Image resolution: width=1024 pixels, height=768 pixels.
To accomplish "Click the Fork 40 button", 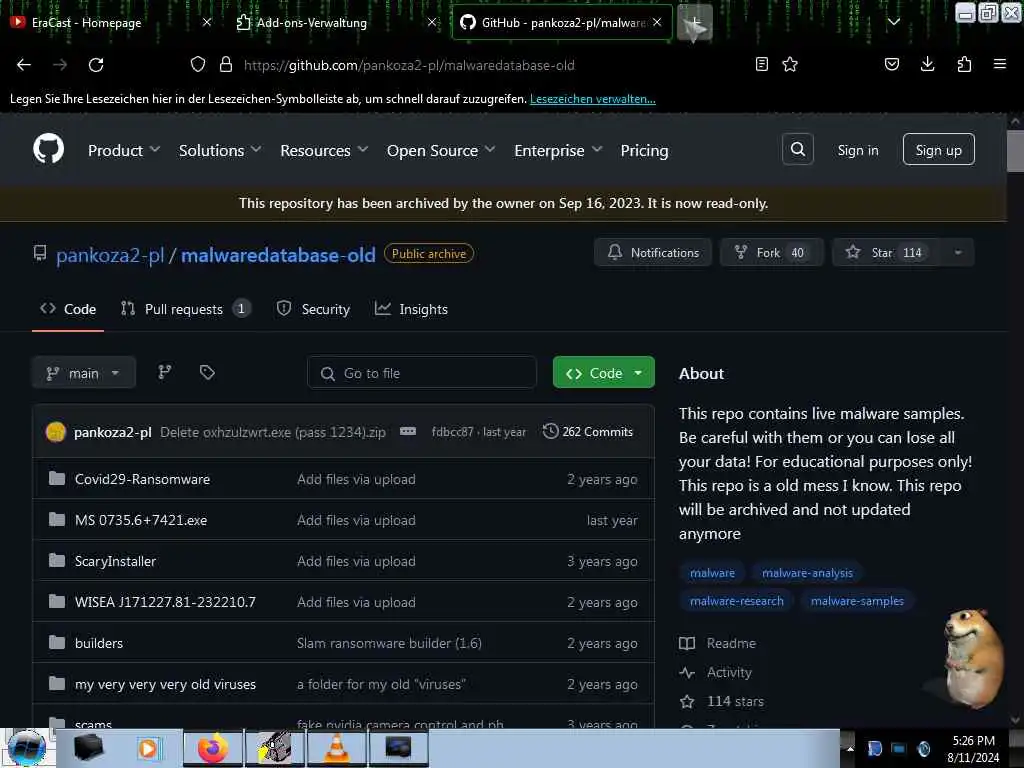I will pyautogui.click(x=772, y=253).
